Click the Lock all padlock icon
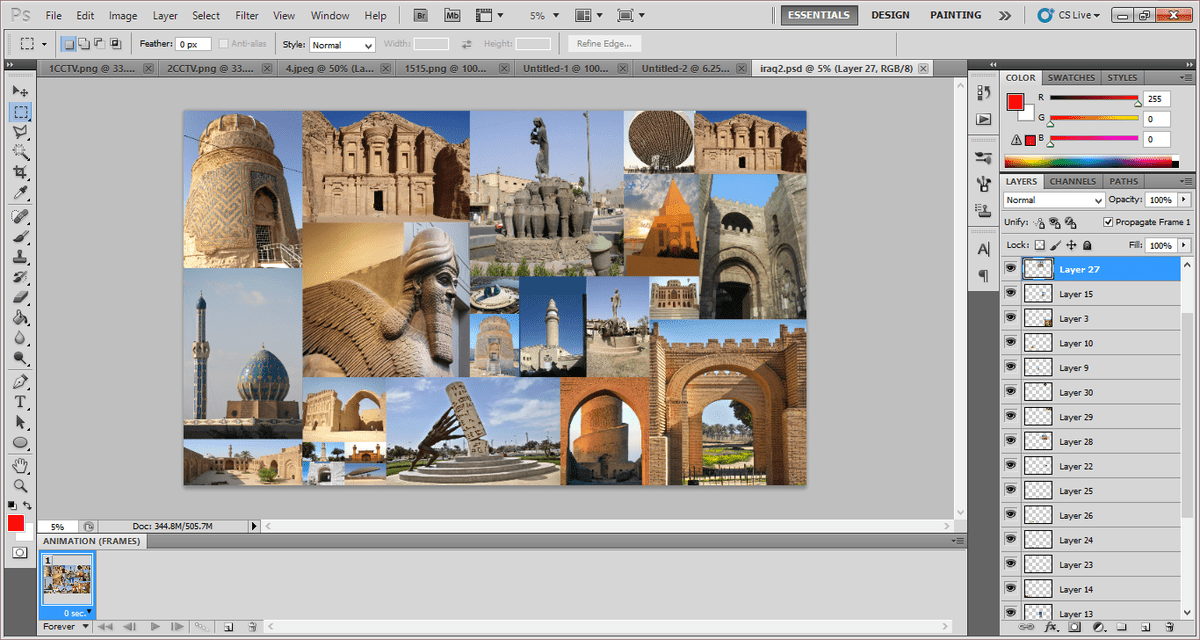Screen dimensions: 1200x640 click(1087, 245)
